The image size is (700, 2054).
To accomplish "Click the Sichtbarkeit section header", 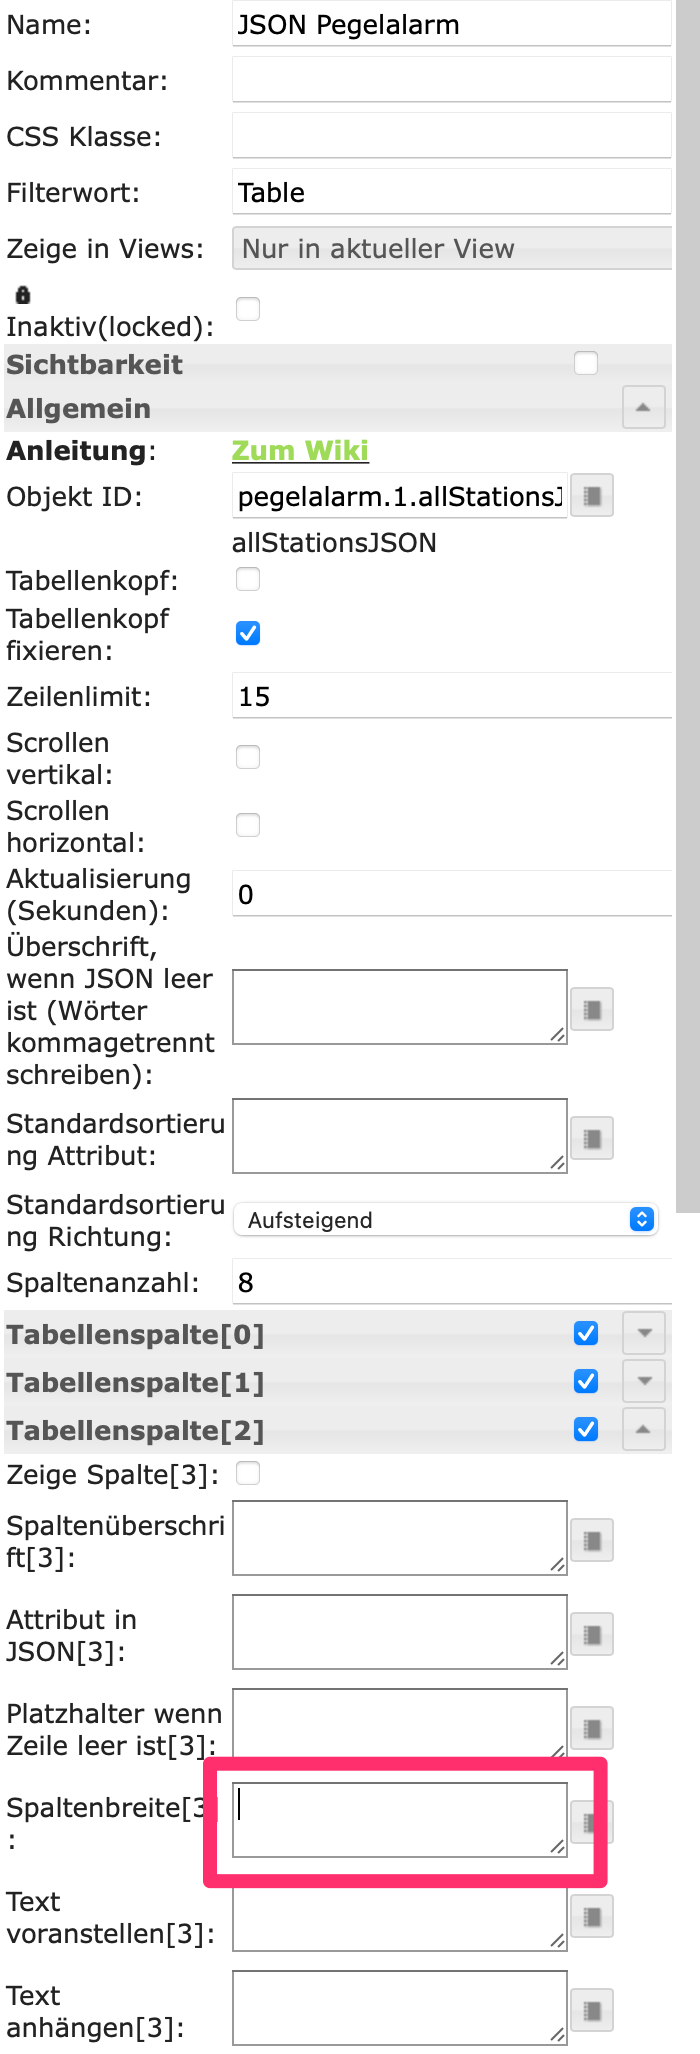I will pyautogui.click(x=95, y=365).
